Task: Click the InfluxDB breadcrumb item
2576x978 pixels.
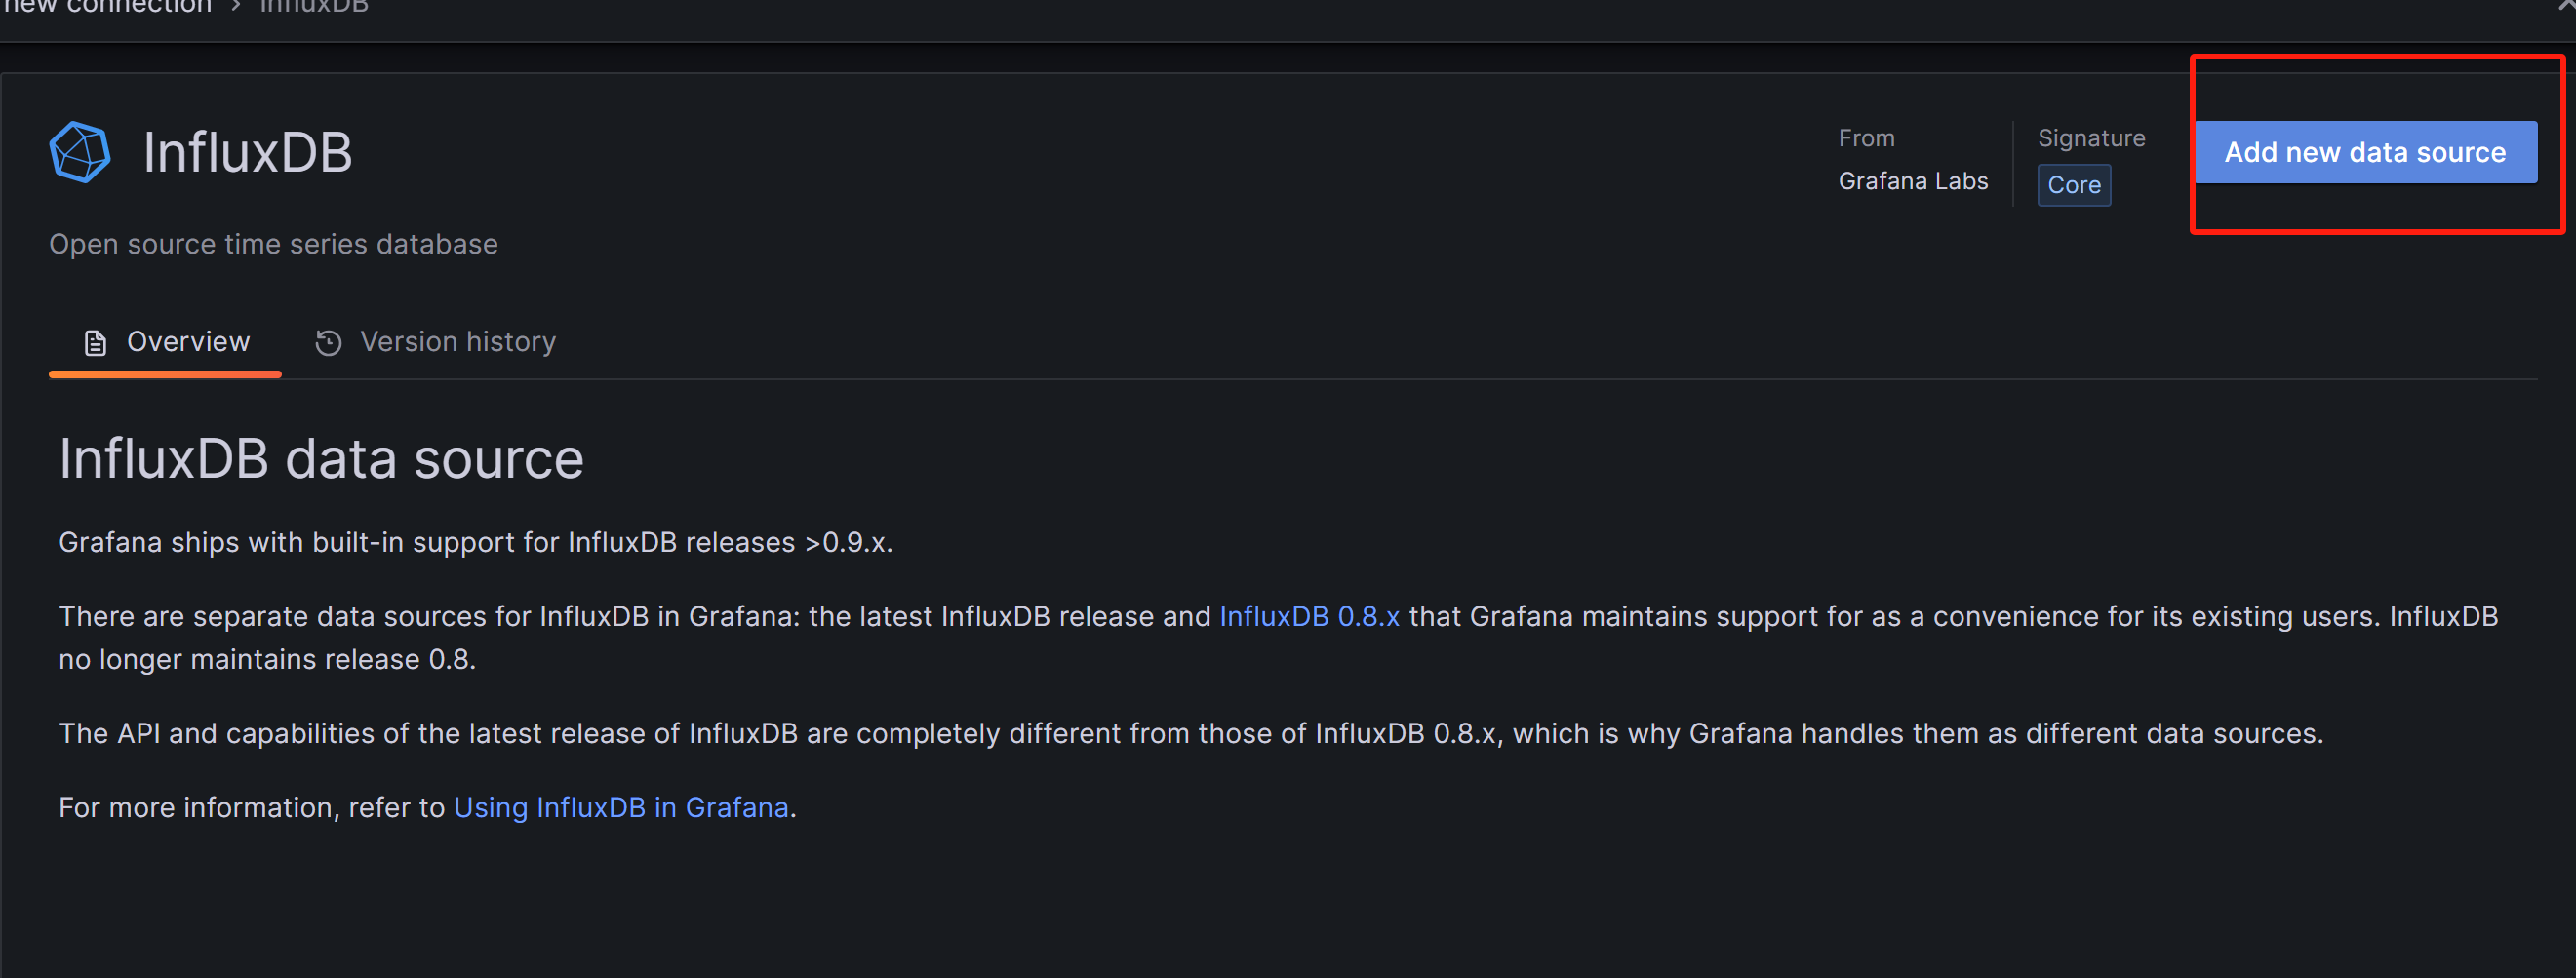Action: tap(314, 6)
